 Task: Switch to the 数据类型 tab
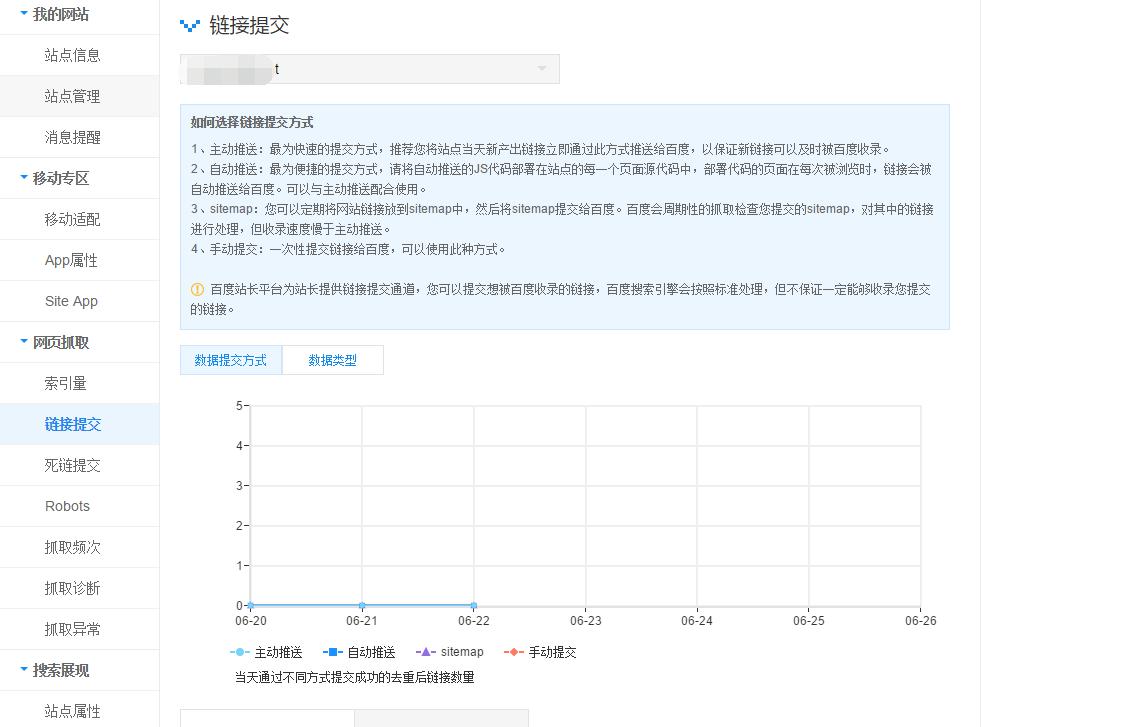click(x=333, y=360)
